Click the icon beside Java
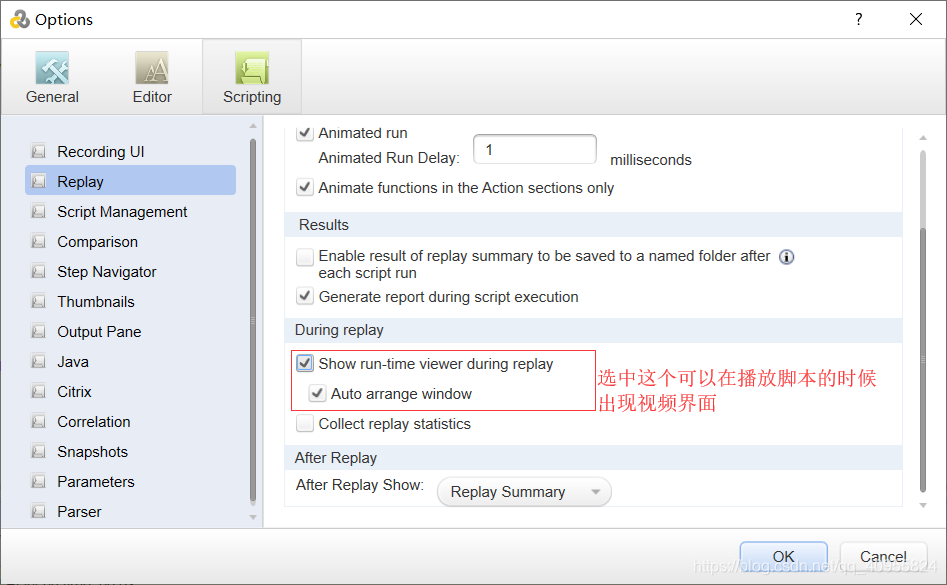The image size is (947, 585). [x=39, y=362]
